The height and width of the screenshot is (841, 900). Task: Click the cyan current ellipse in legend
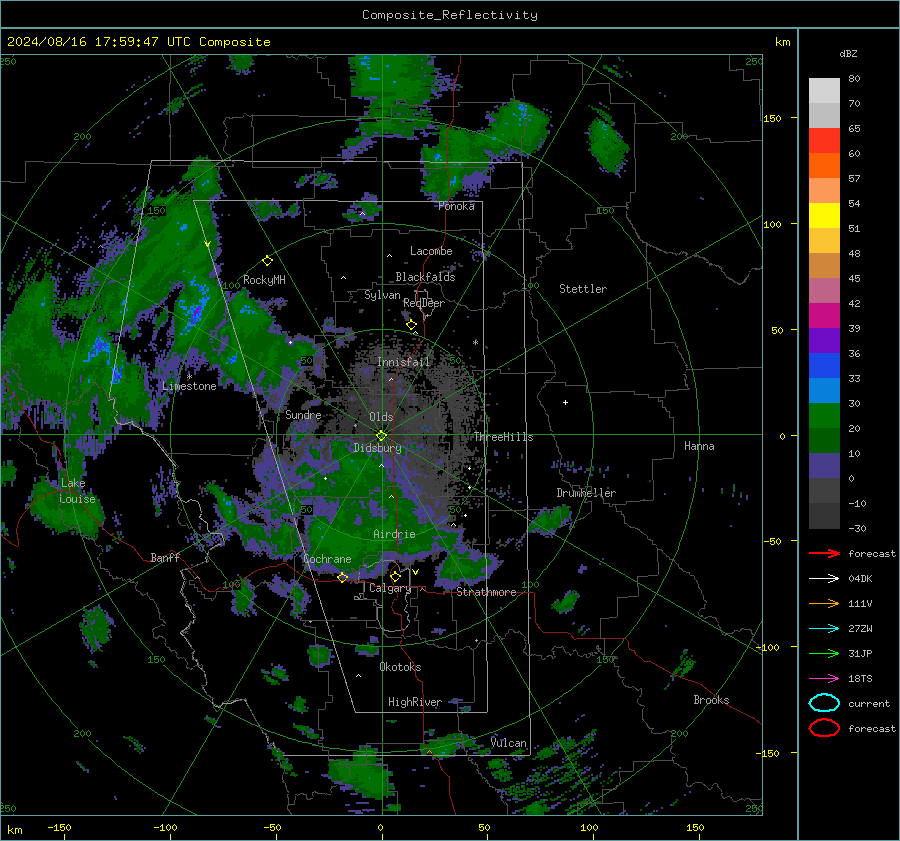(824, 703)
